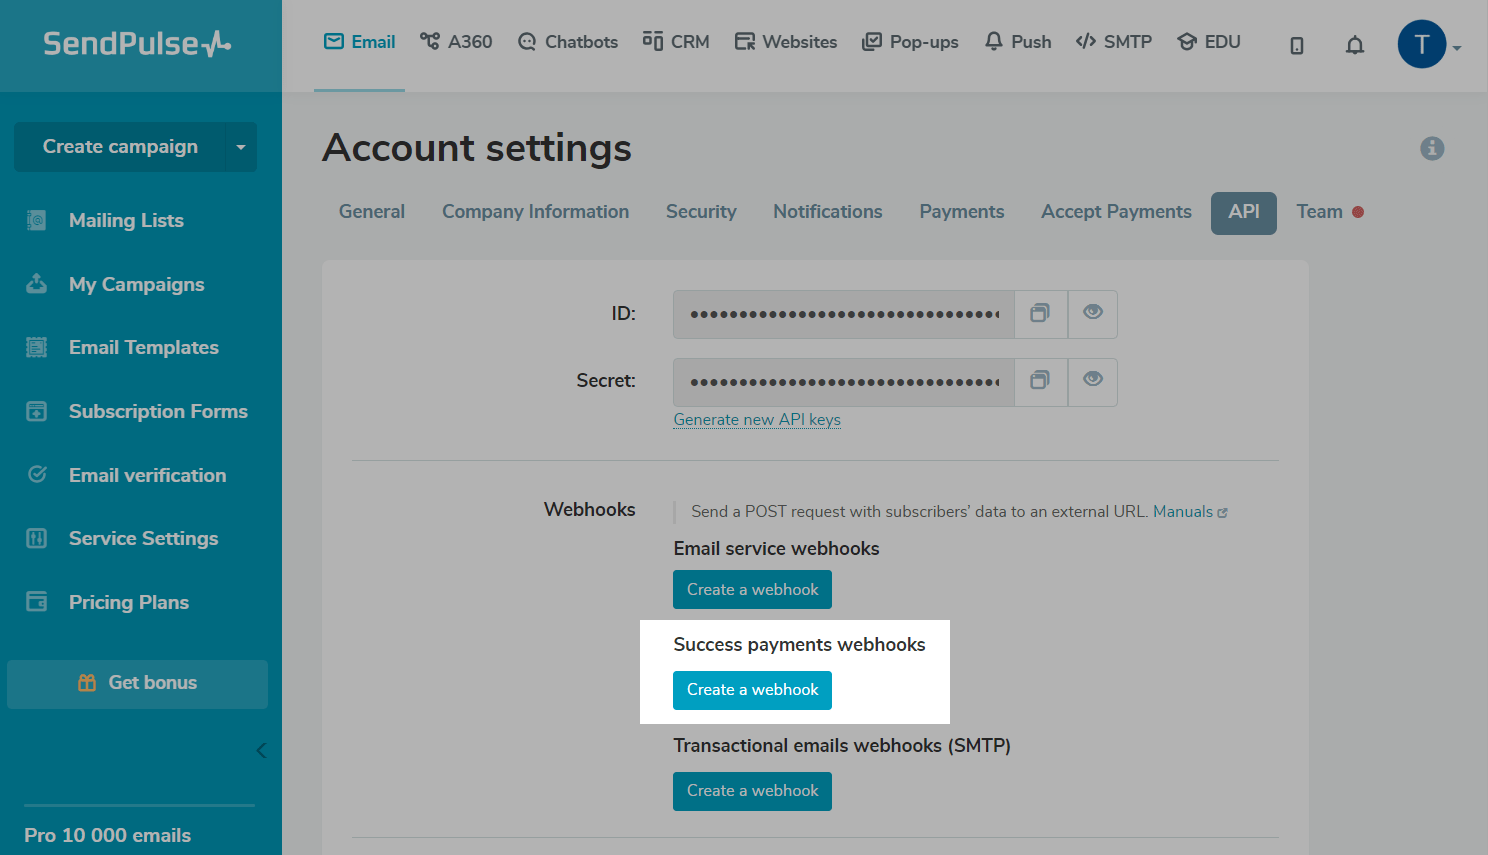This screenshot has width=1488, height=855.
Task: Show the hidden API Secret
Action: click(x=1093, y=381)
